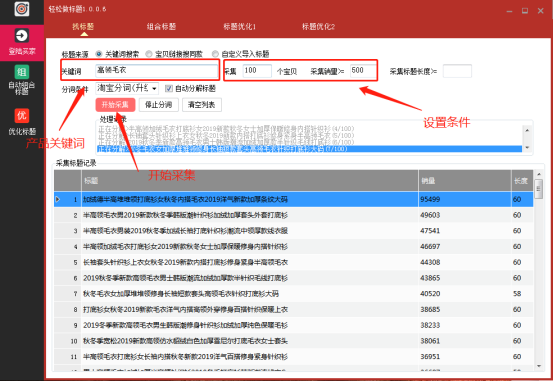Open the 自动组合标题 sidebar icon

click(x=22, y=72)
